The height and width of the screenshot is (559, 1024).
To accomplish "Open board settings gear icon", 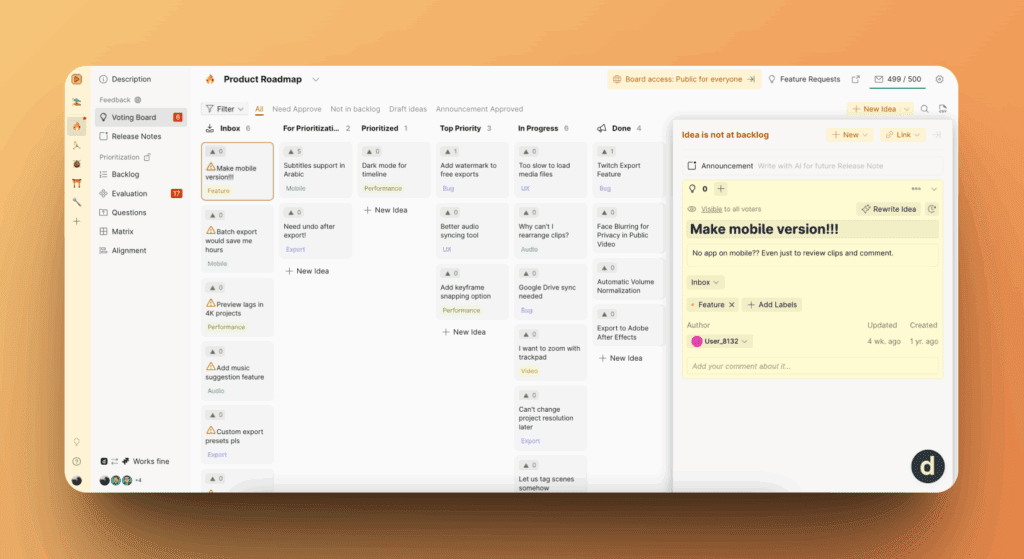I will pyautogui.click(x=939, y=79).
